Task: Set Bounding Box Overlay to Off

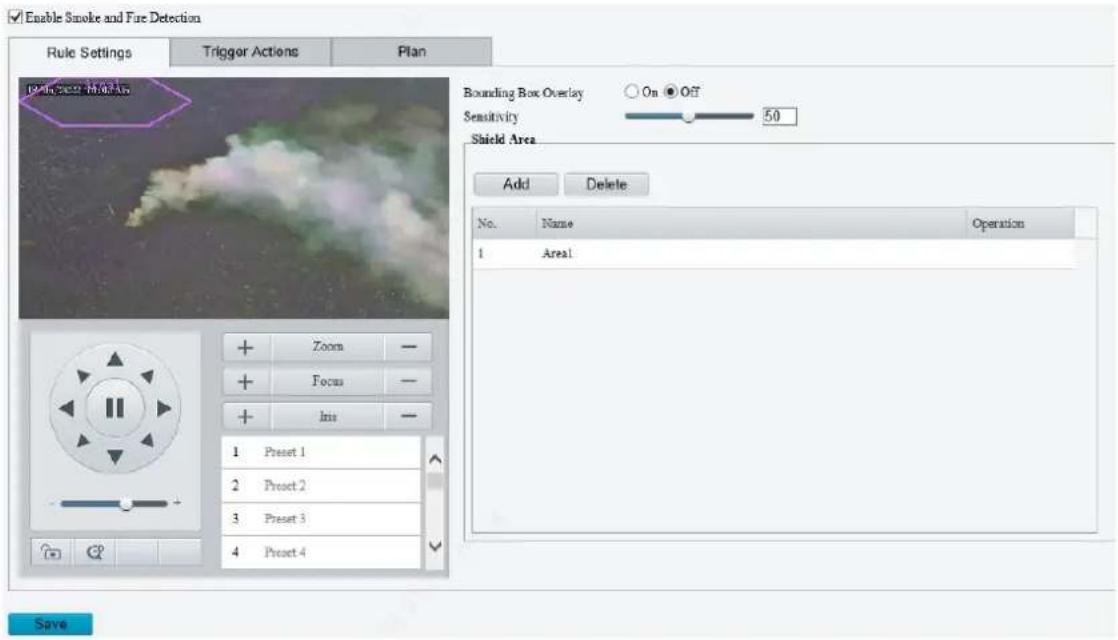Action: [670, 91]
